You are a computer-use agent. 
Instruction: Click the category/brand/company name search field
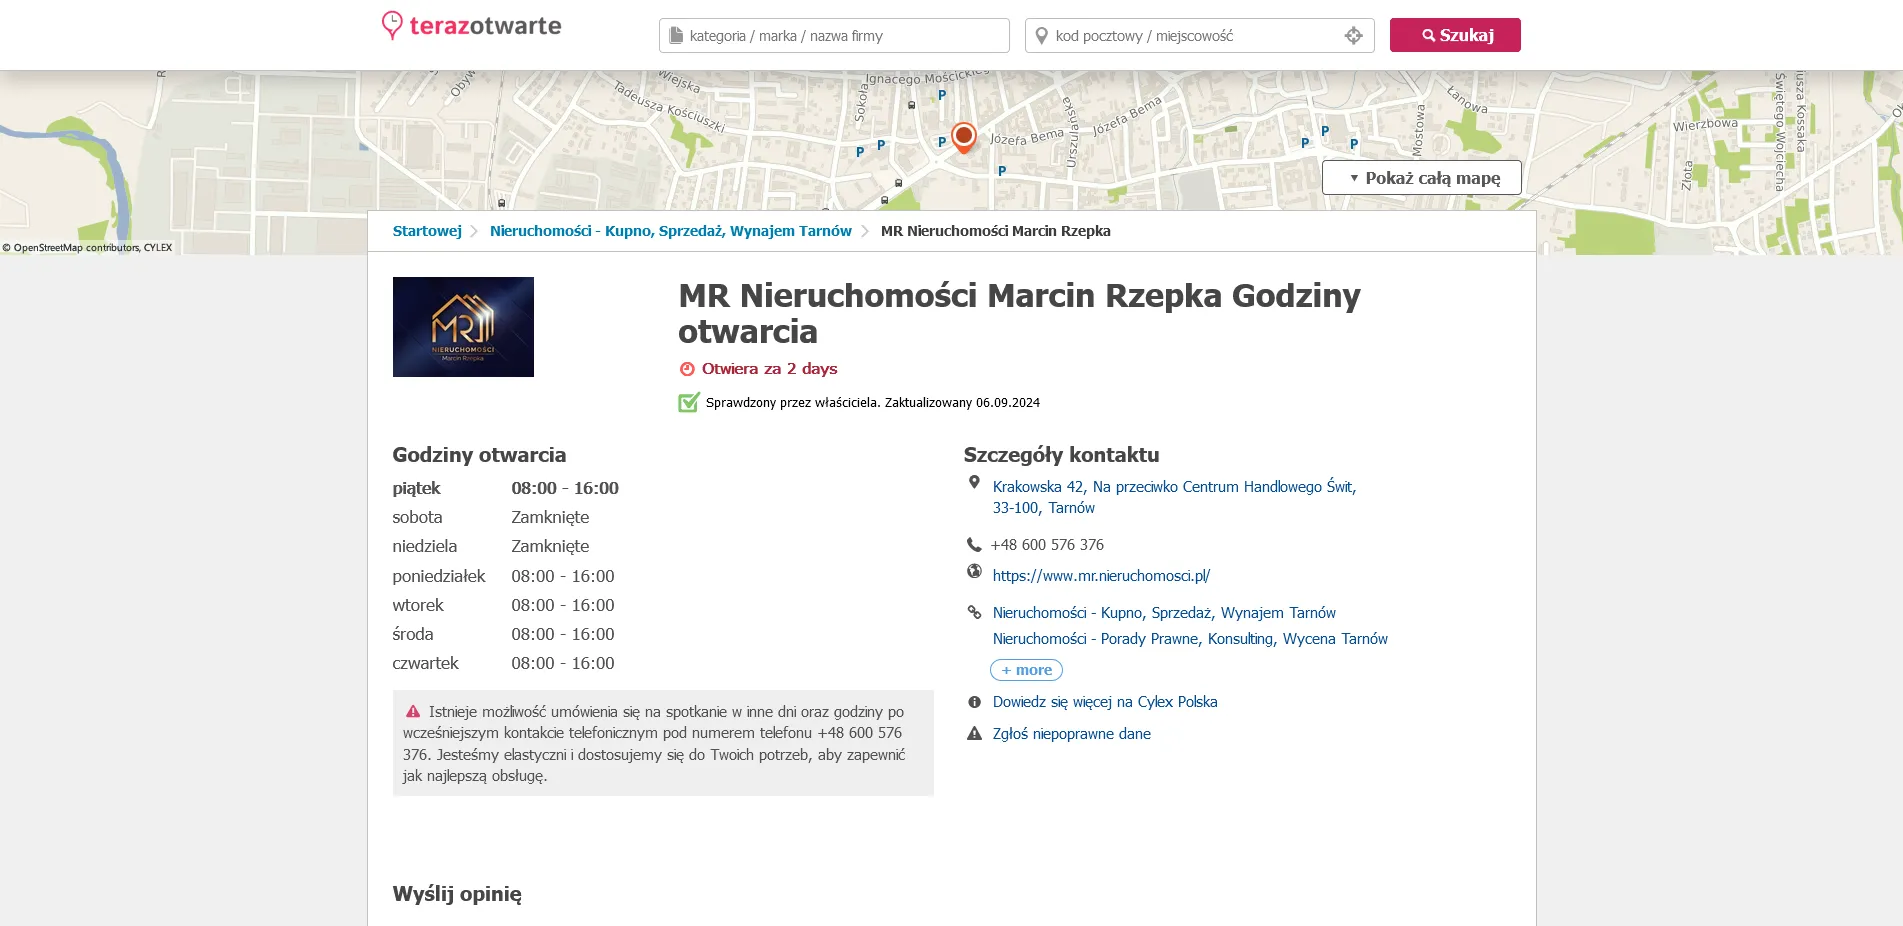(x=834, y=35)
